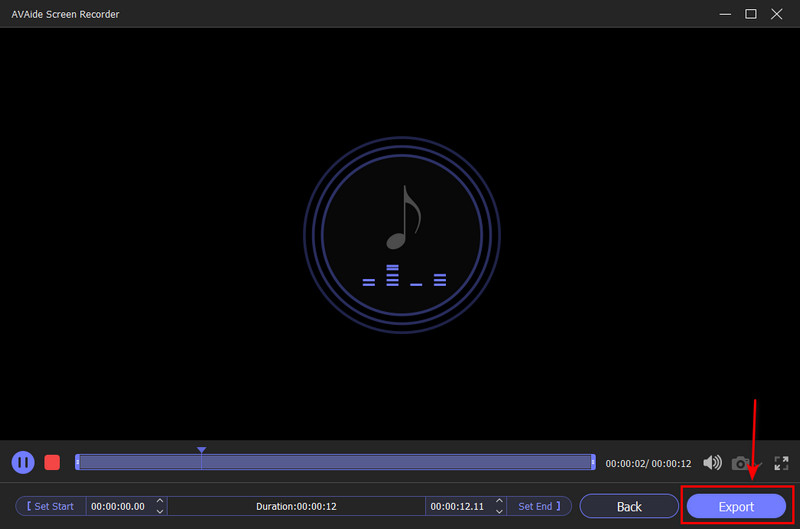Go back with the Back button
The width and height of the screenshot is (800, 529).
pos(629,506)
